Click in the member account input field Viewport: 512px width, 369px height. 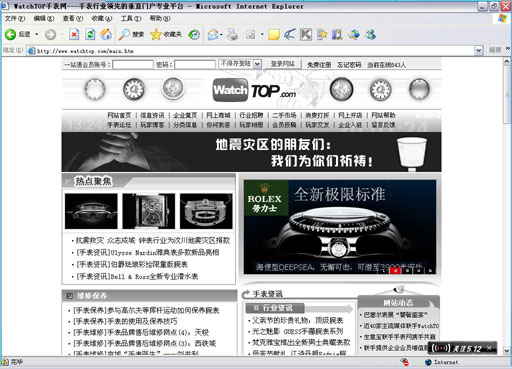click(x=133, y=64)
